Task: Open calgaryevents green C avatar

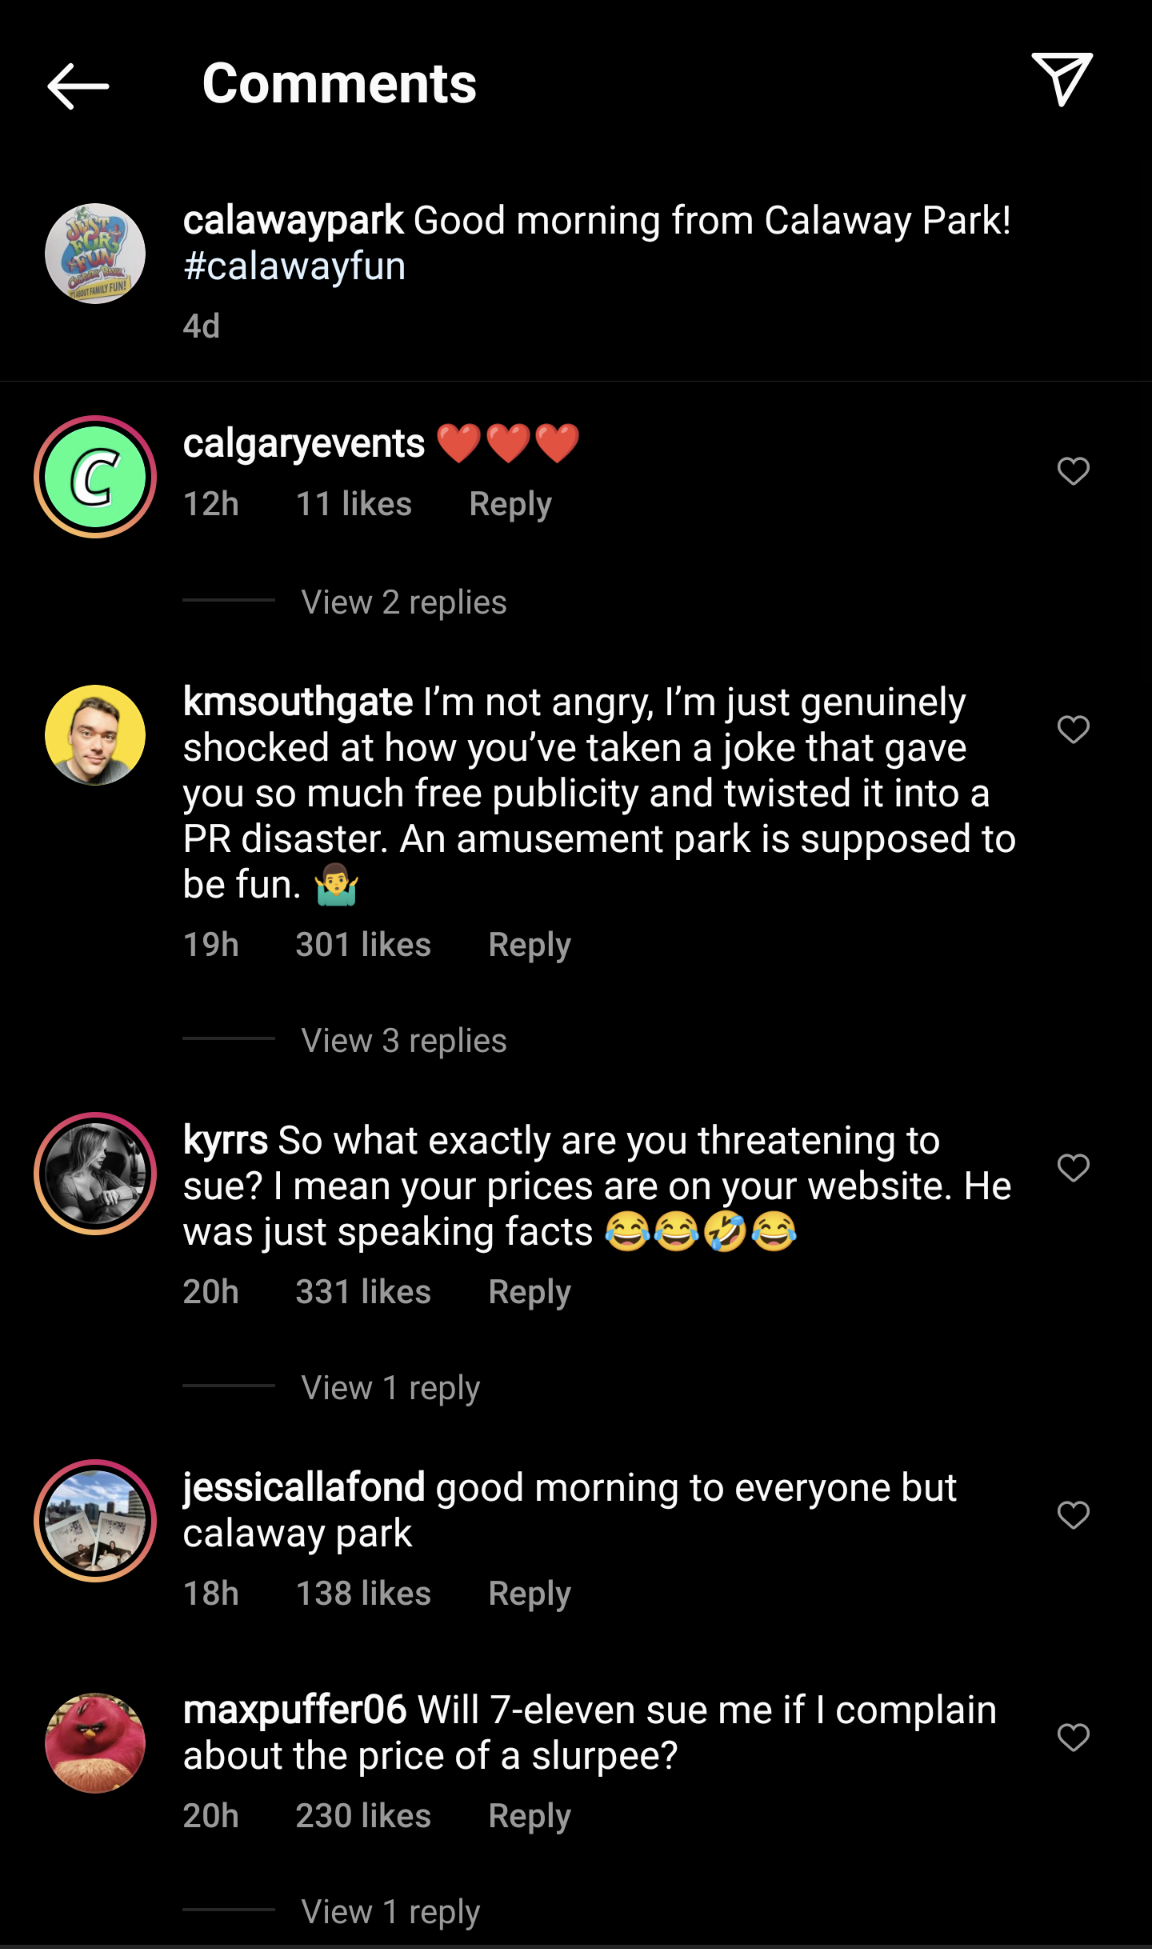Action: pos(95,477)
